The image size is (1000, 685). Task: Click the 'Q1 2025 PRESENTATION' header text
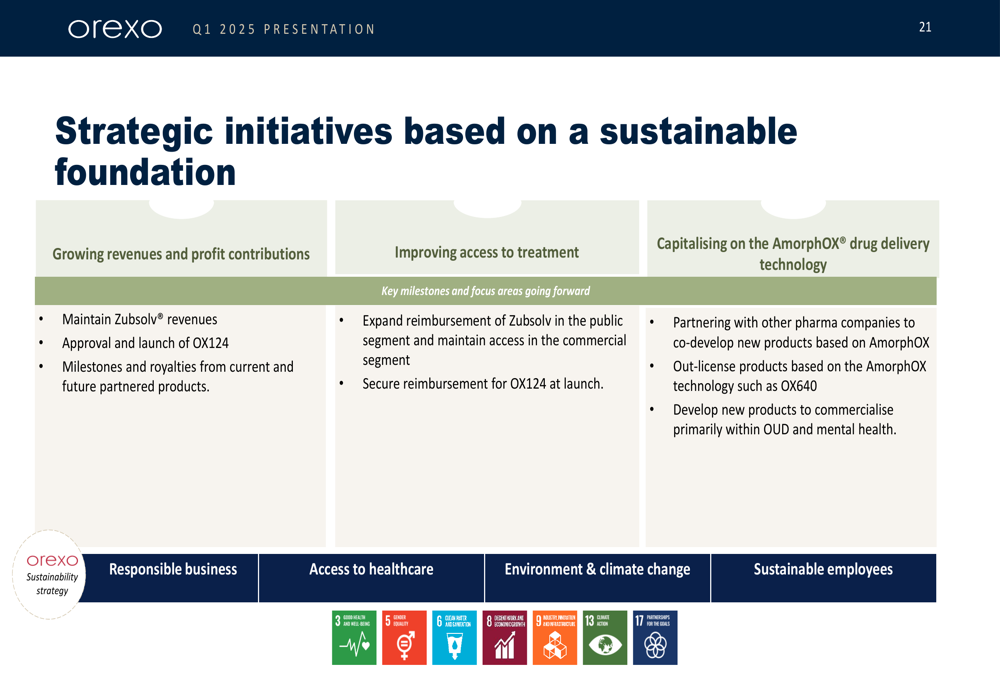click(x=284, y=29)
